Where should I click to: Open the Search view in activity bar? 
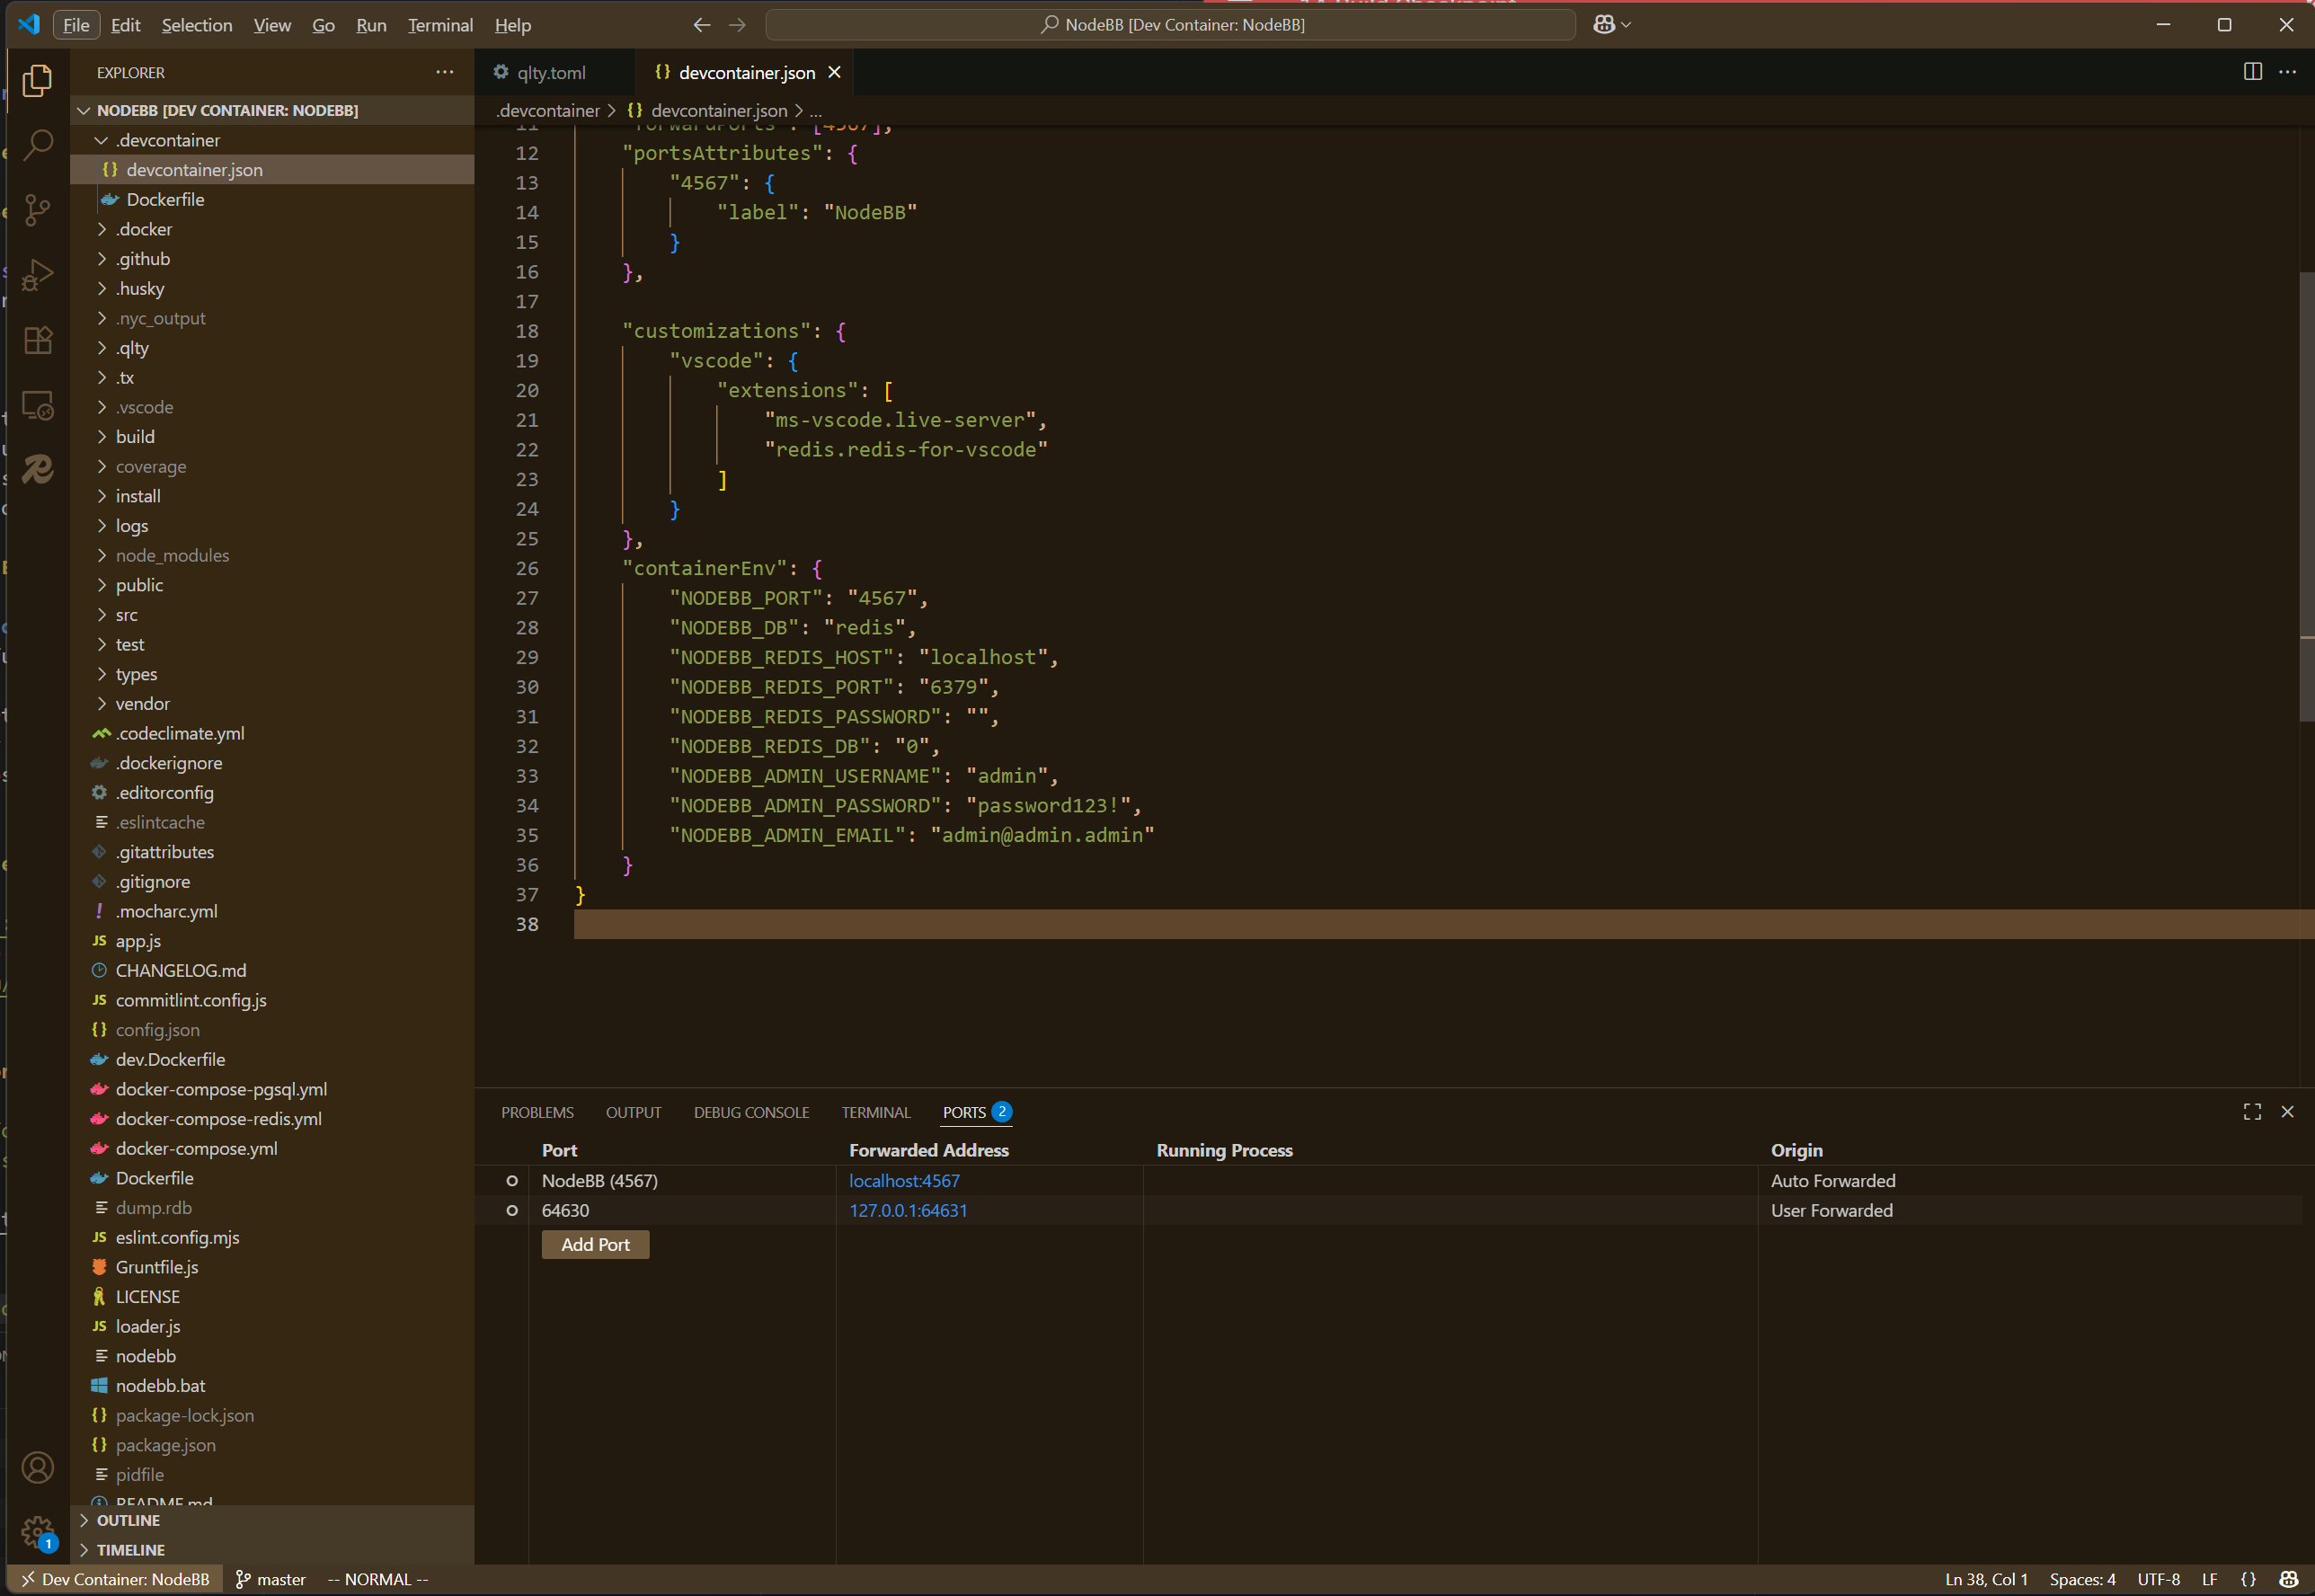click(37, 145)
